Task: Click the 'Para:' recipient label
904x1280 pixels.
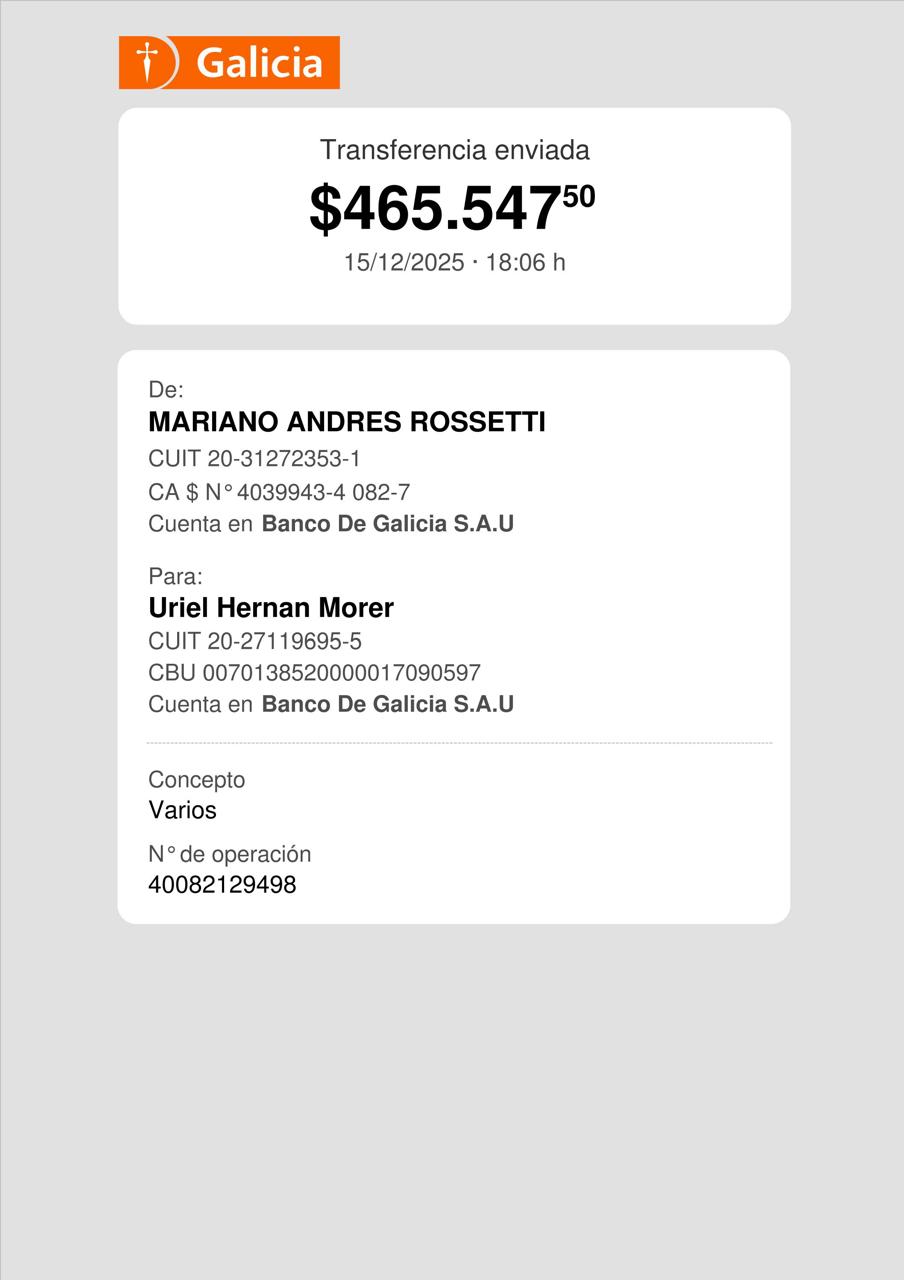Action: [x=175, y=576]
